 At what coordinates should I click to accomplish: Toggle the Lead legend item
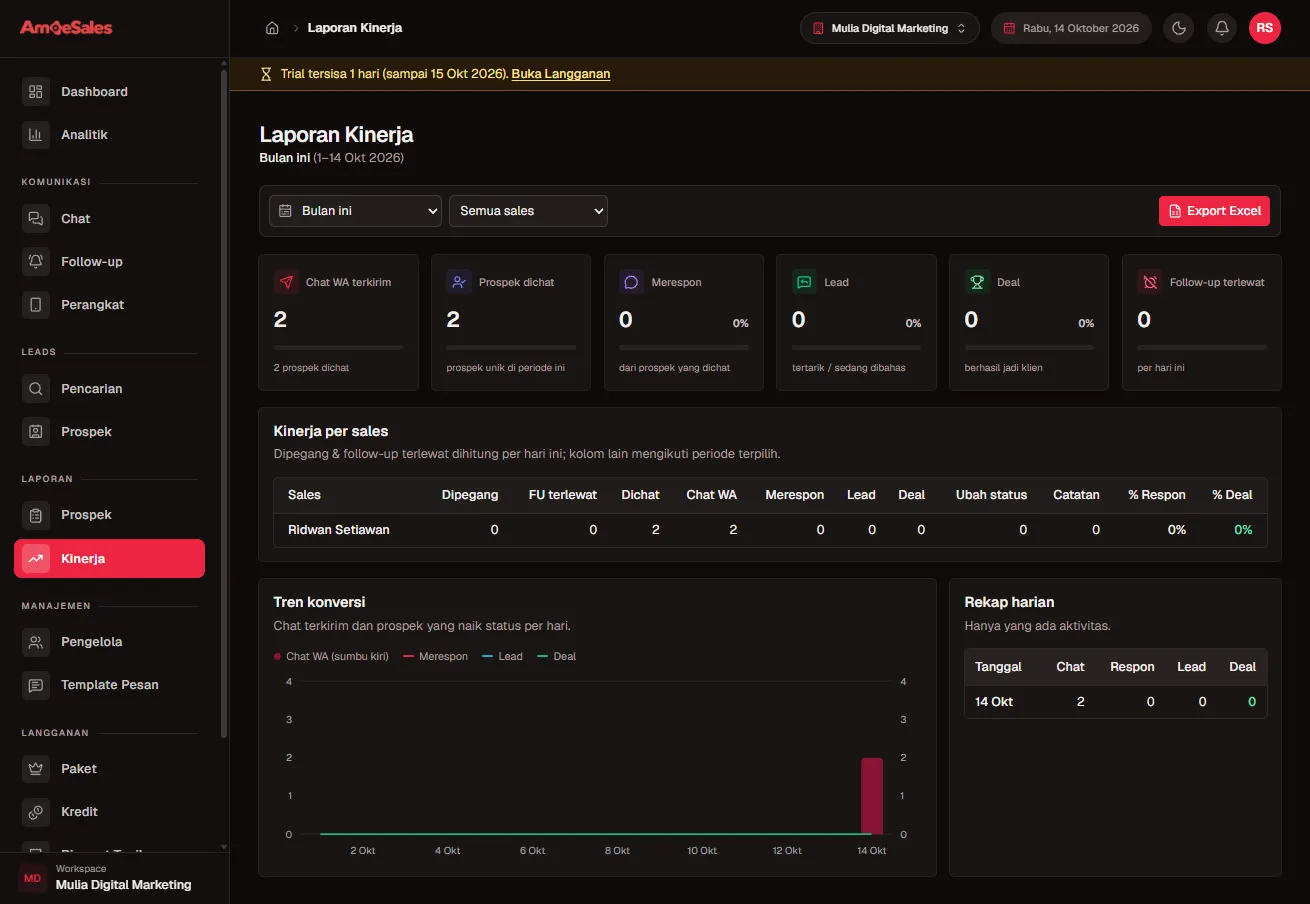tap(502, 657)
